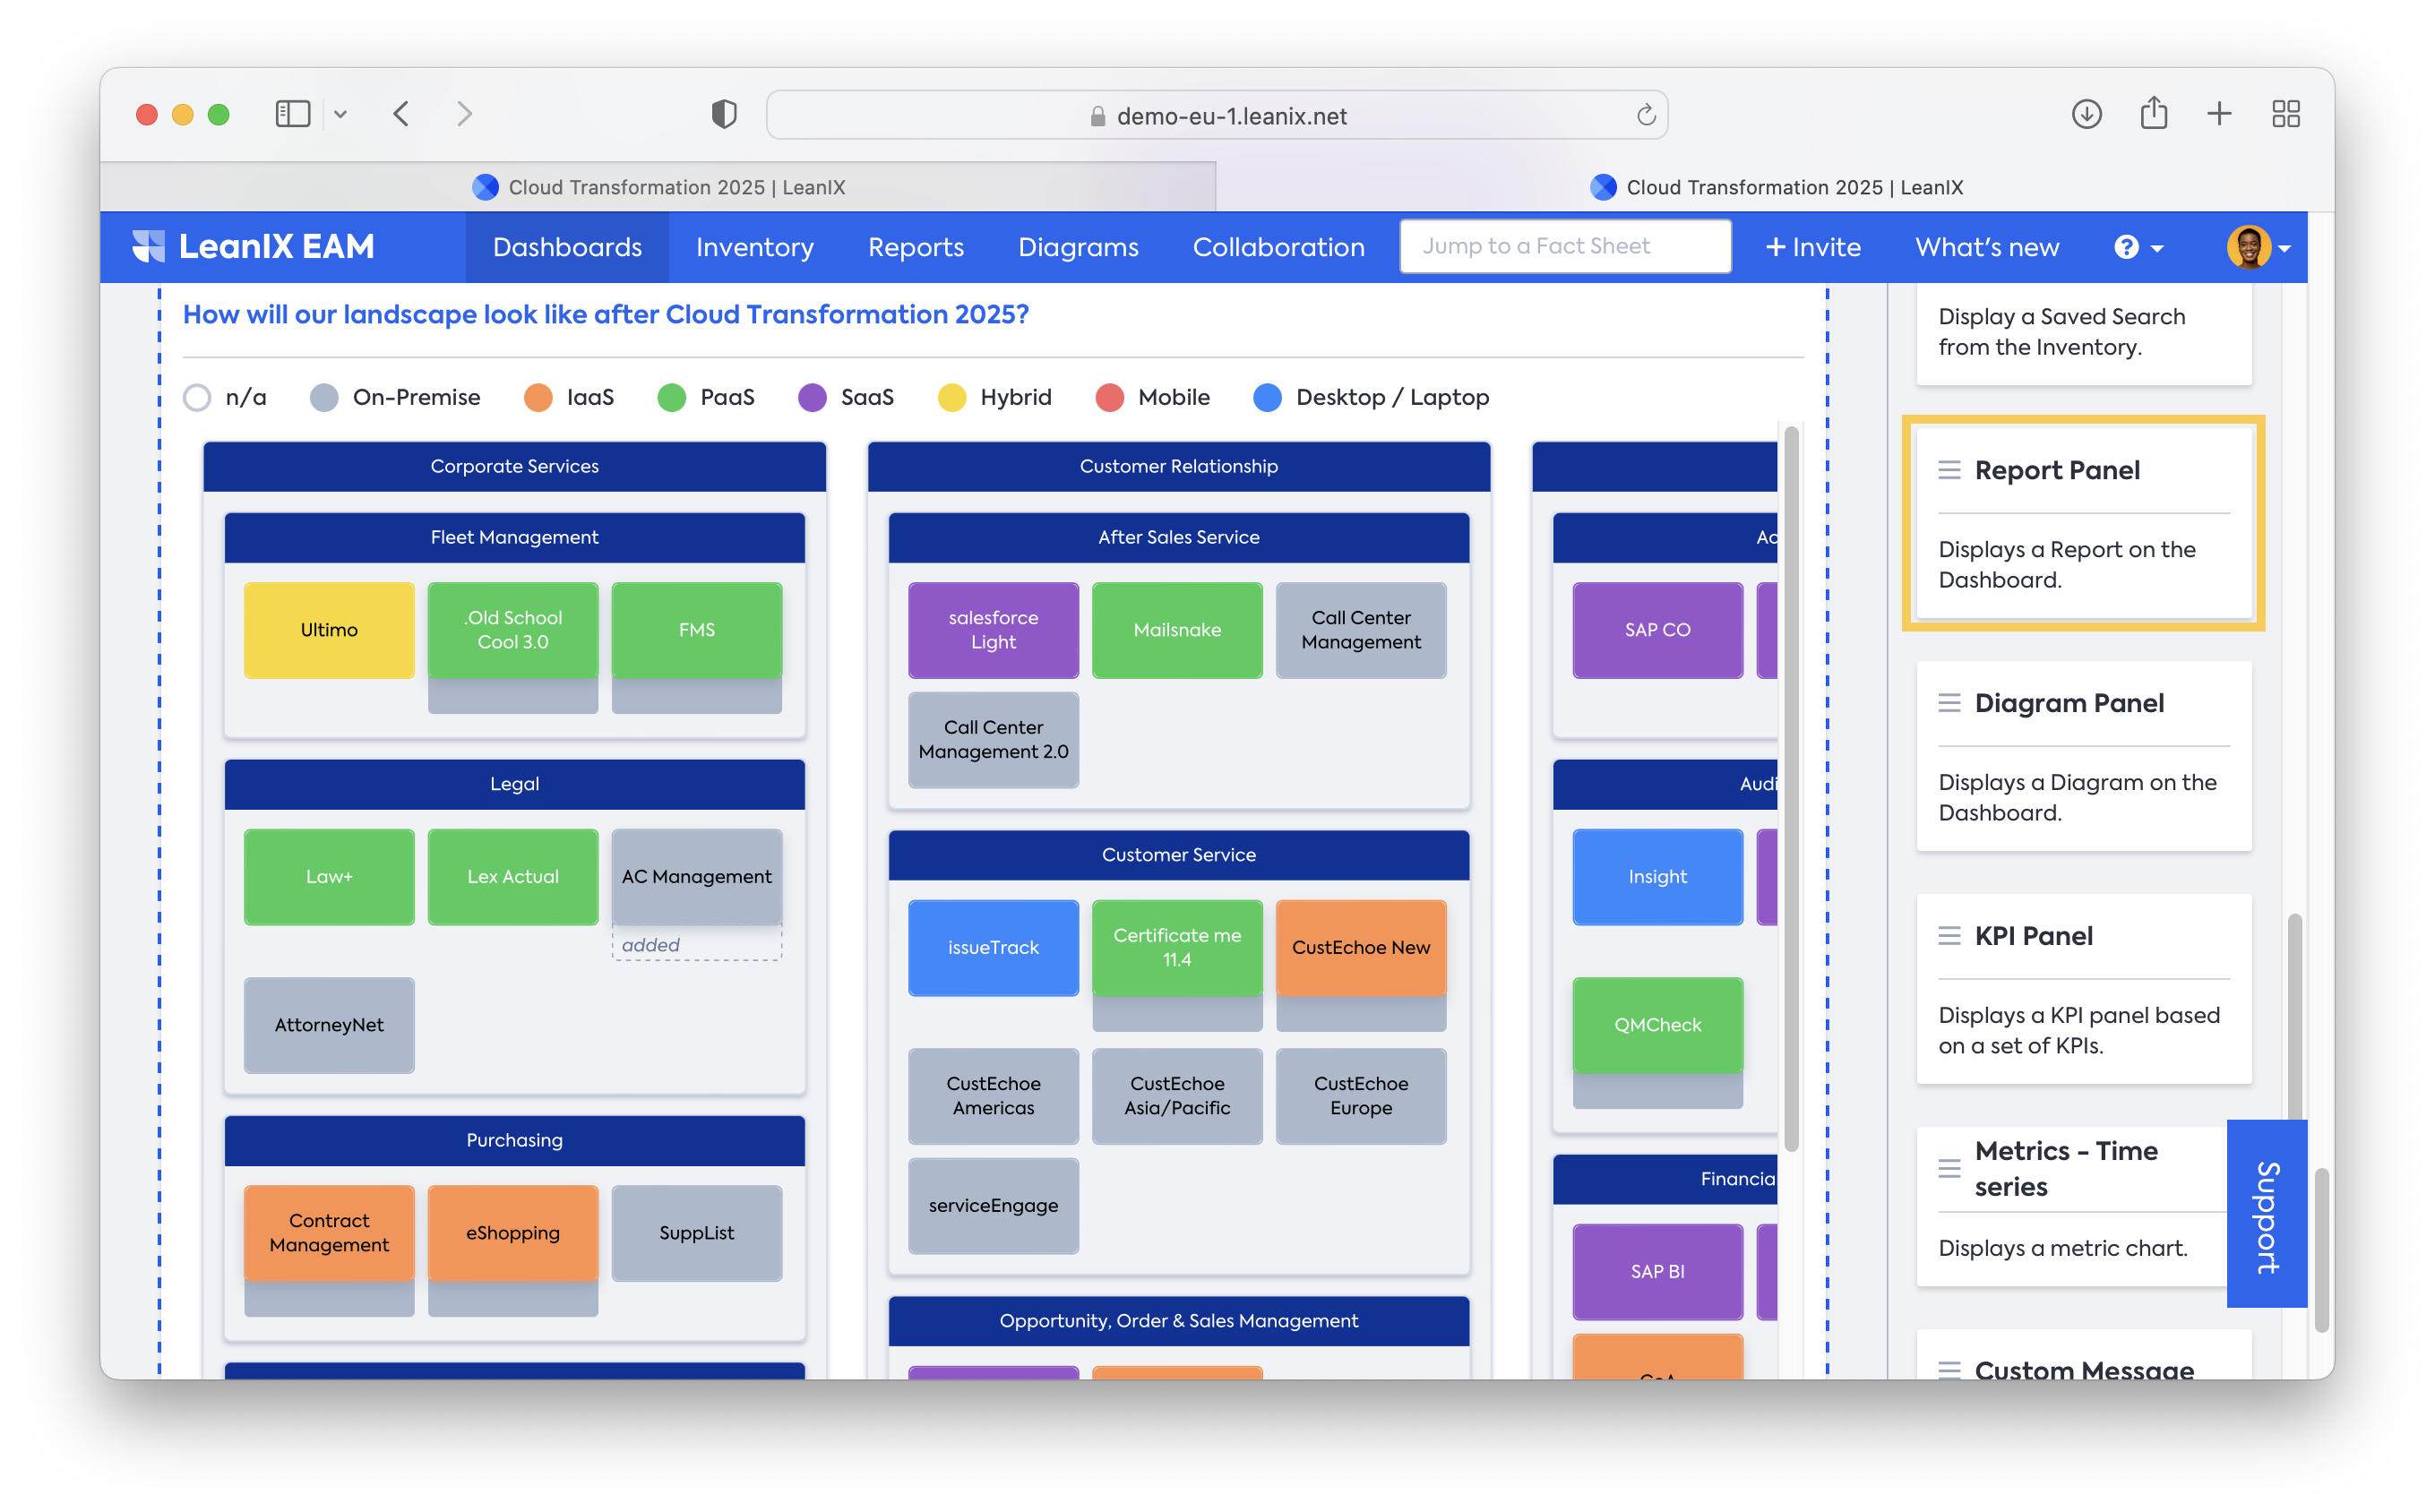Click the Jump to a Fact Sheet field
This screenshot has height=1512, width=2435.
pos(1564,246)
